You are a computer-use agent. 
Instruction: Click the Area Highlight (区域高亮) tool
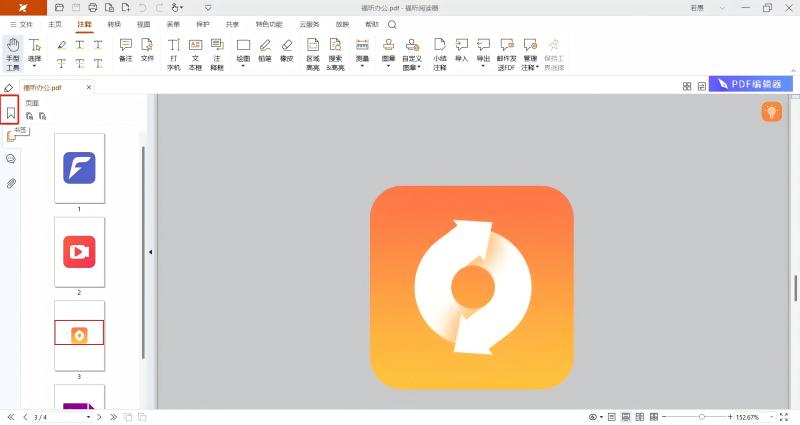pos(313,54)
